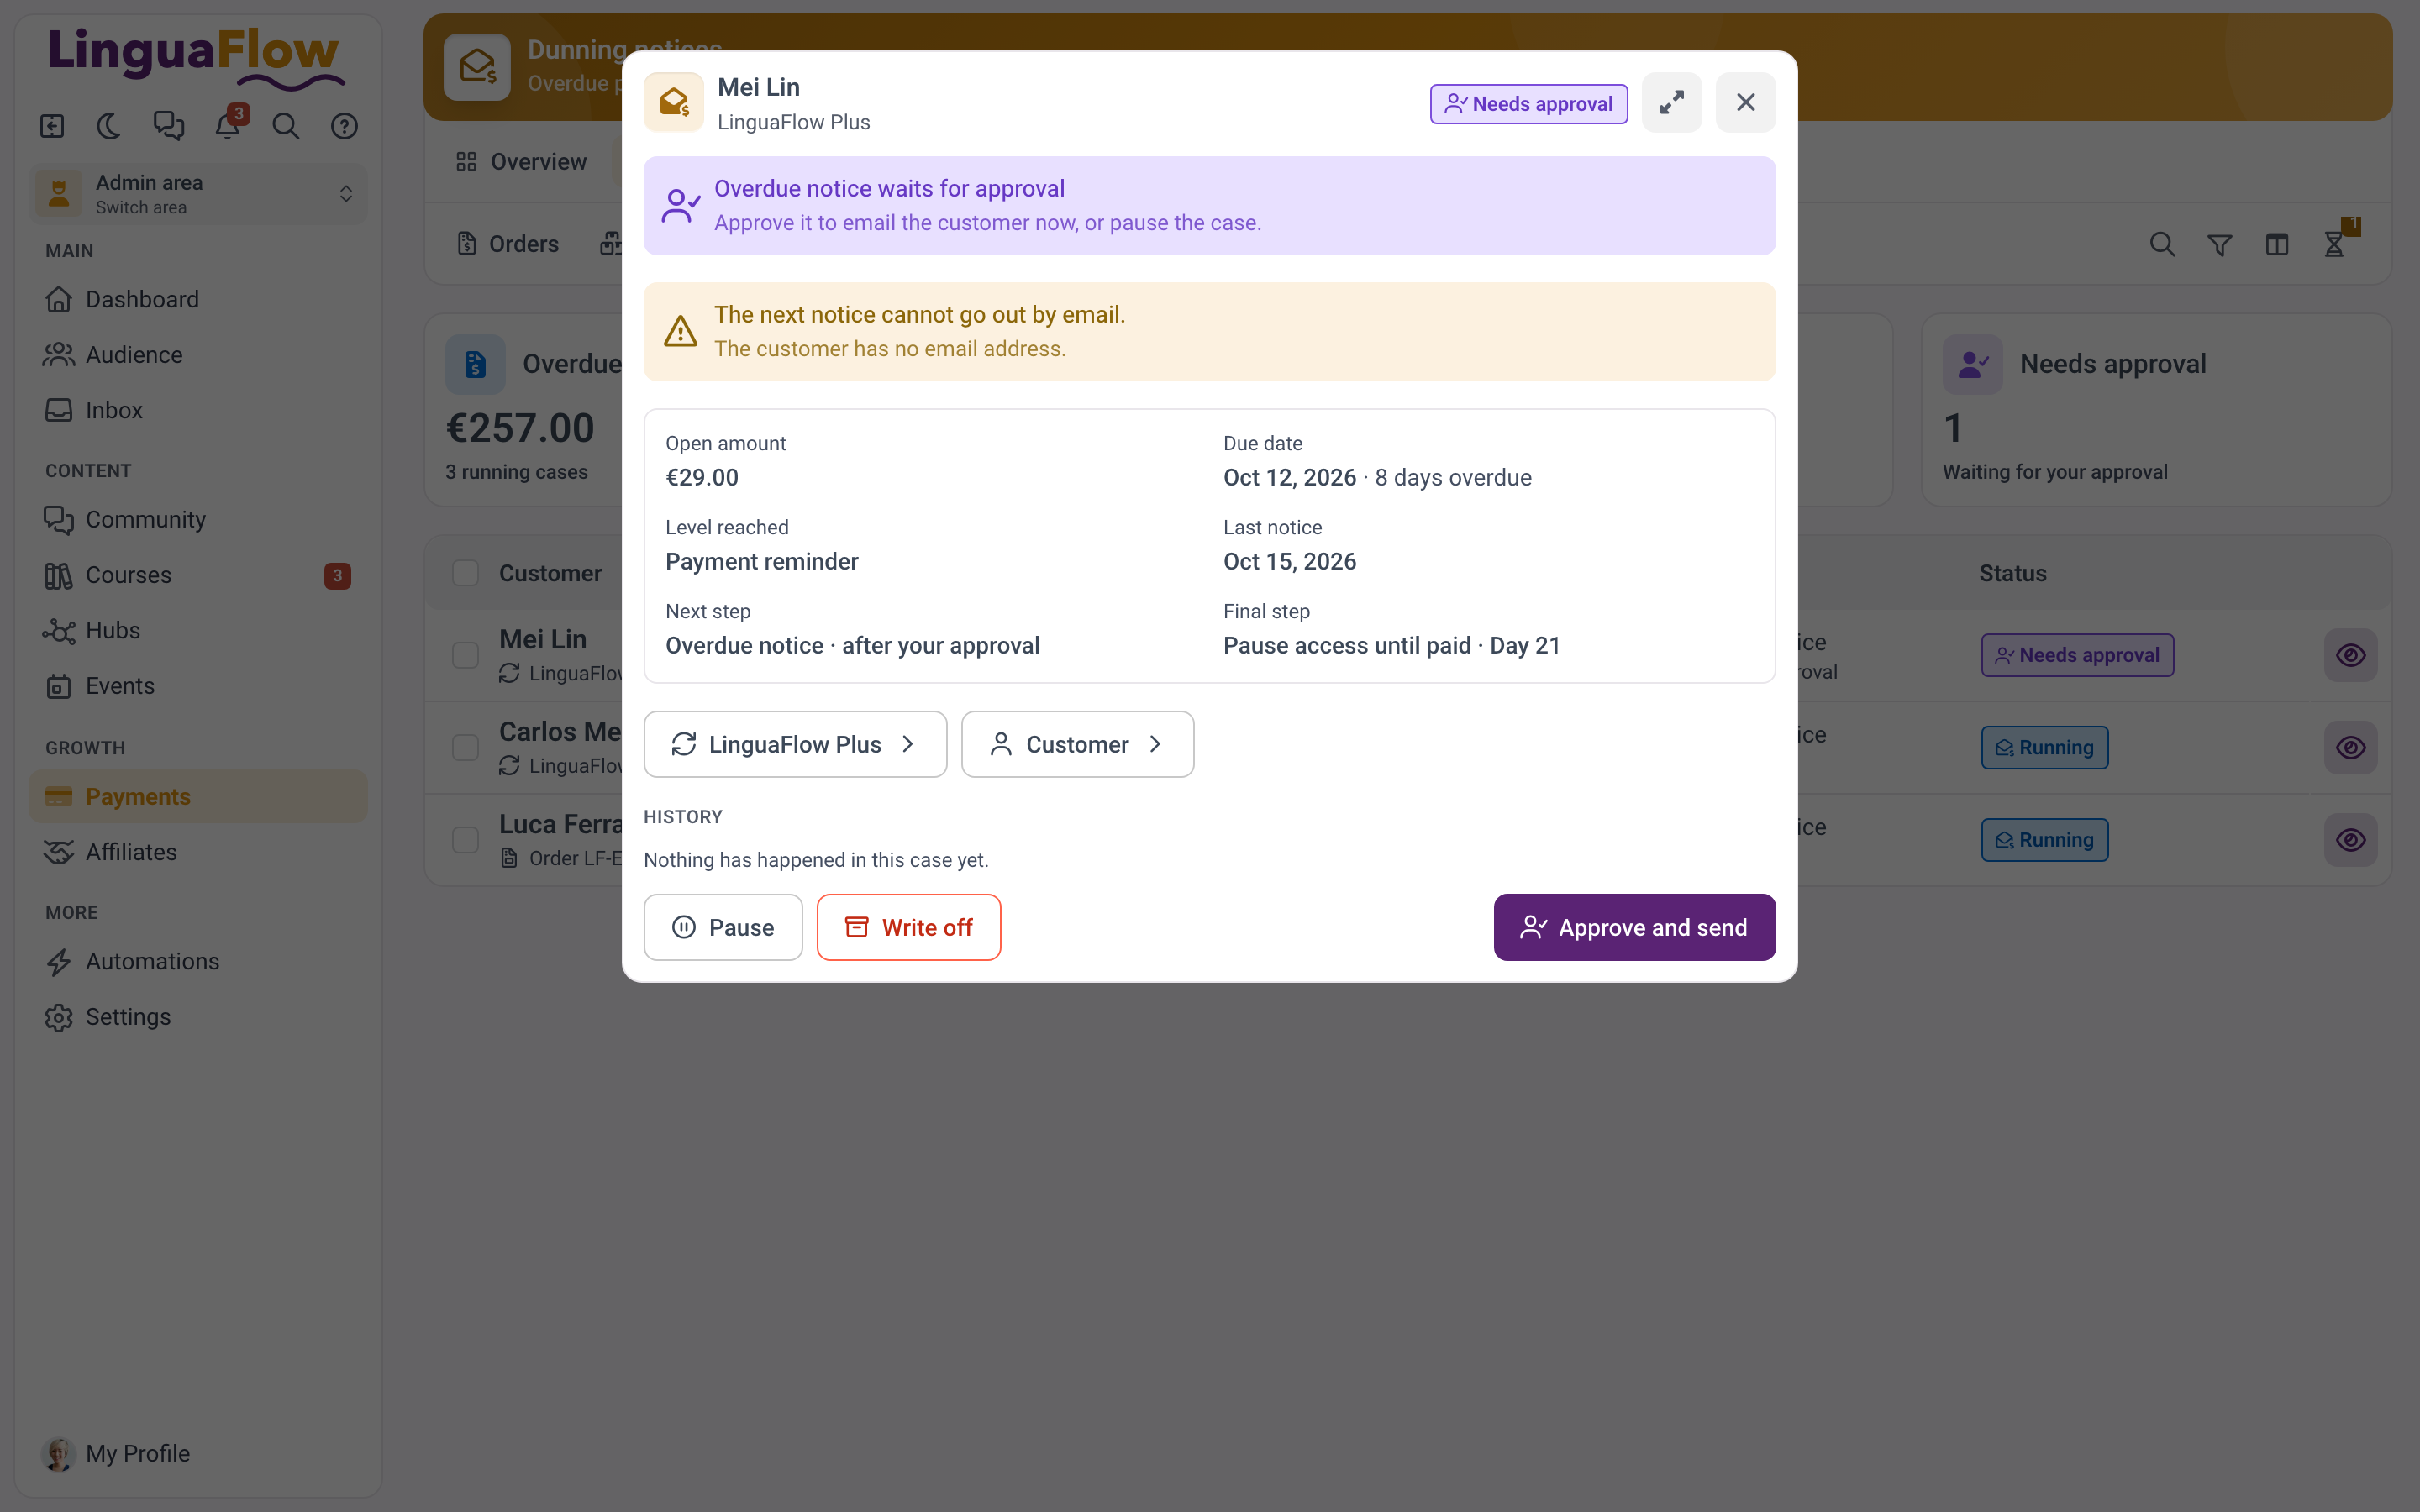Open notifications bell with badge
This screenshot has height=1512, width=2420.
tap(228, 126)
